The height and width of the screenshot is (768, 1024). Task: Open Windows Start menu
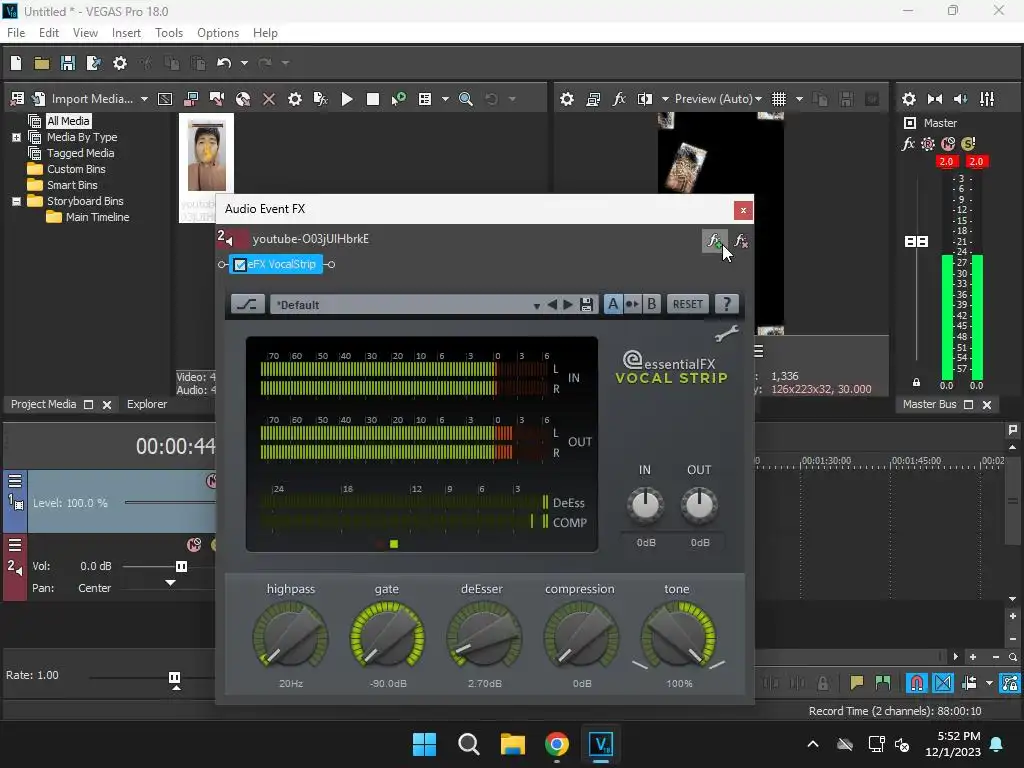pos(424,744)
